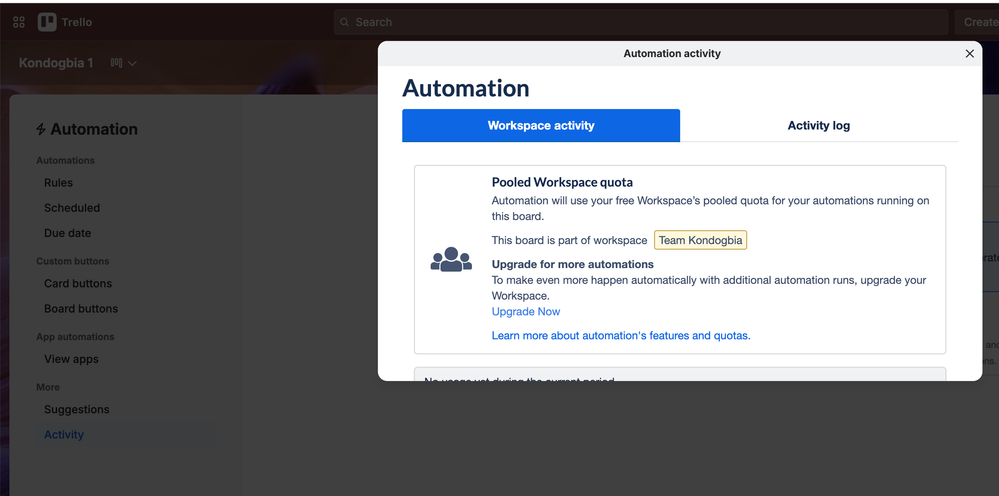This screenshot has height=496, width=999.
Task: Click the lightning bolt Automation icon
Action: (41, 129)
